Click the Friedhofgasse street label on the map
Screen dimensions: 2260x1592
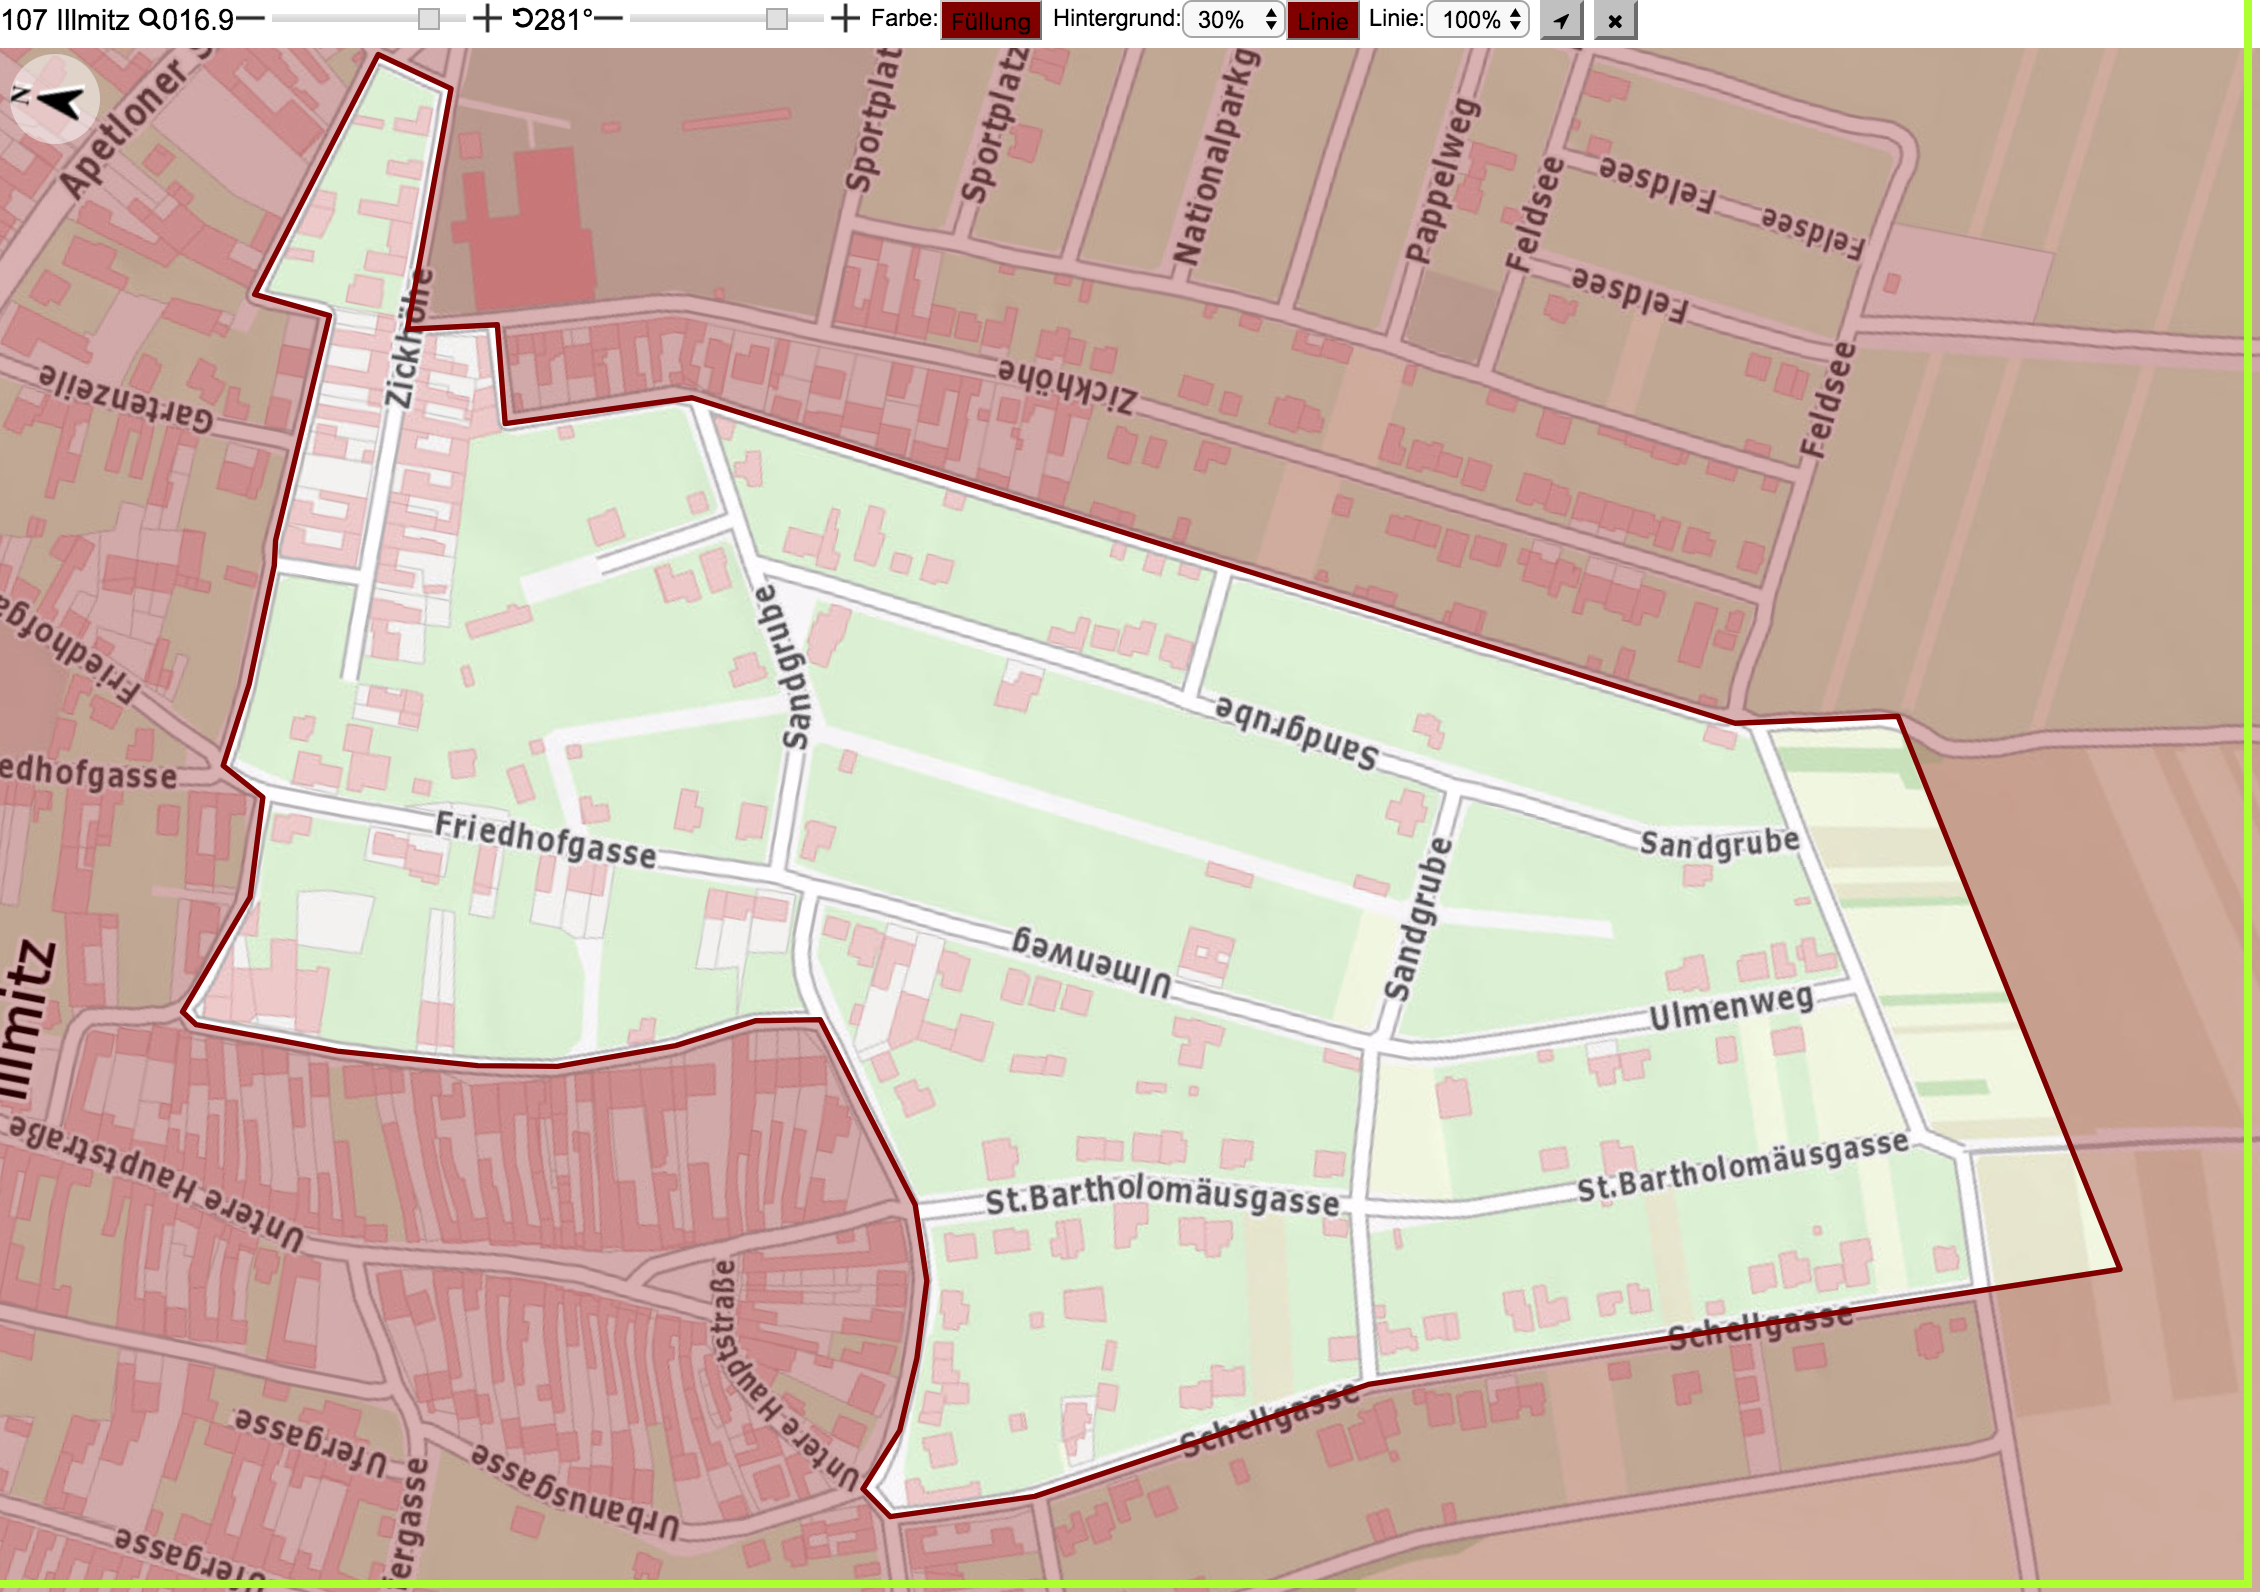point(546,840)
